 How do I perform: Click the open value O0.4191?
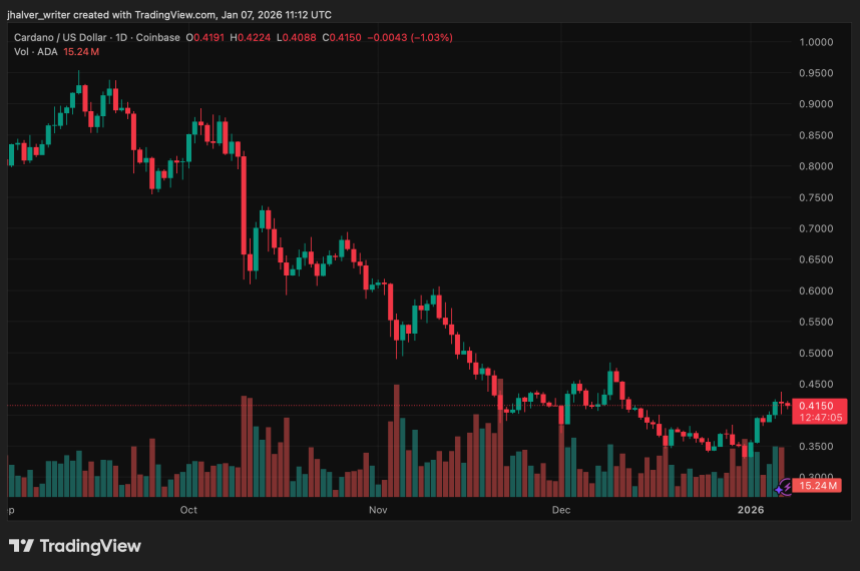205,37
